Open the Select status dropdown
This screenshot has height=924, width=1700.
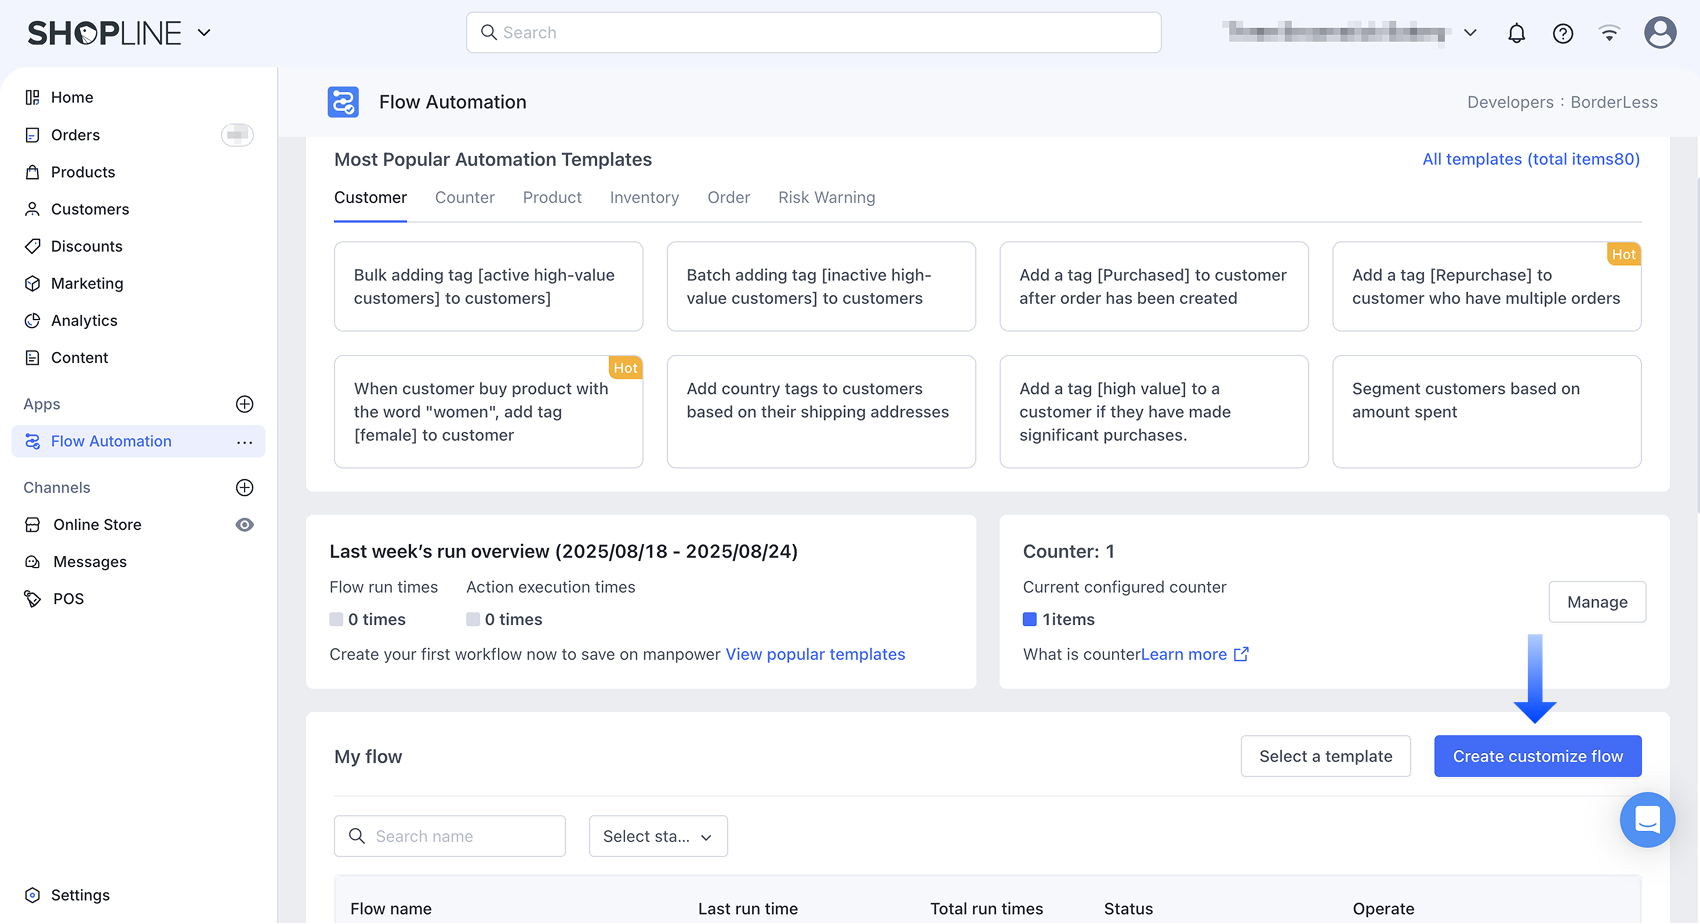tap(658, 836)
